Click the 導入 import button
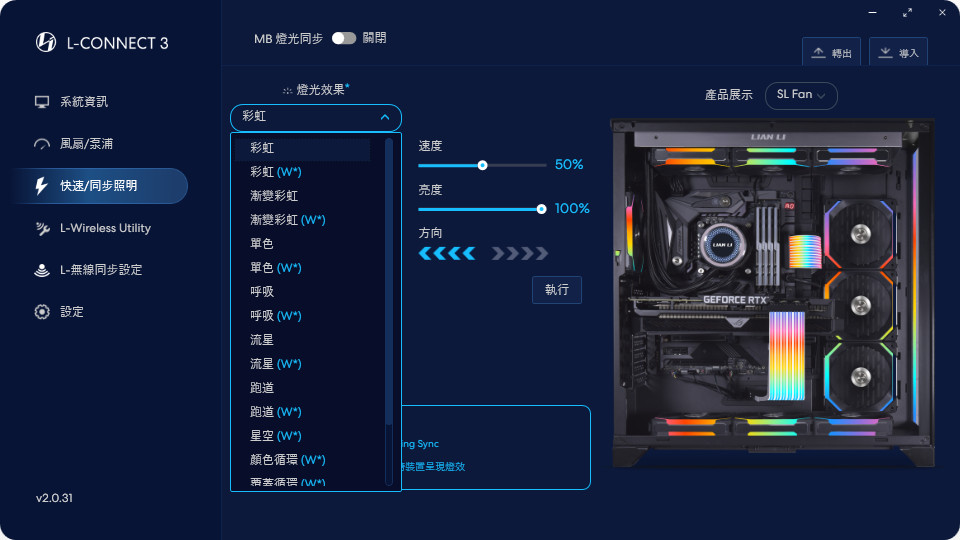The height and width of the screenshot is (540, 960). [898, 53]
